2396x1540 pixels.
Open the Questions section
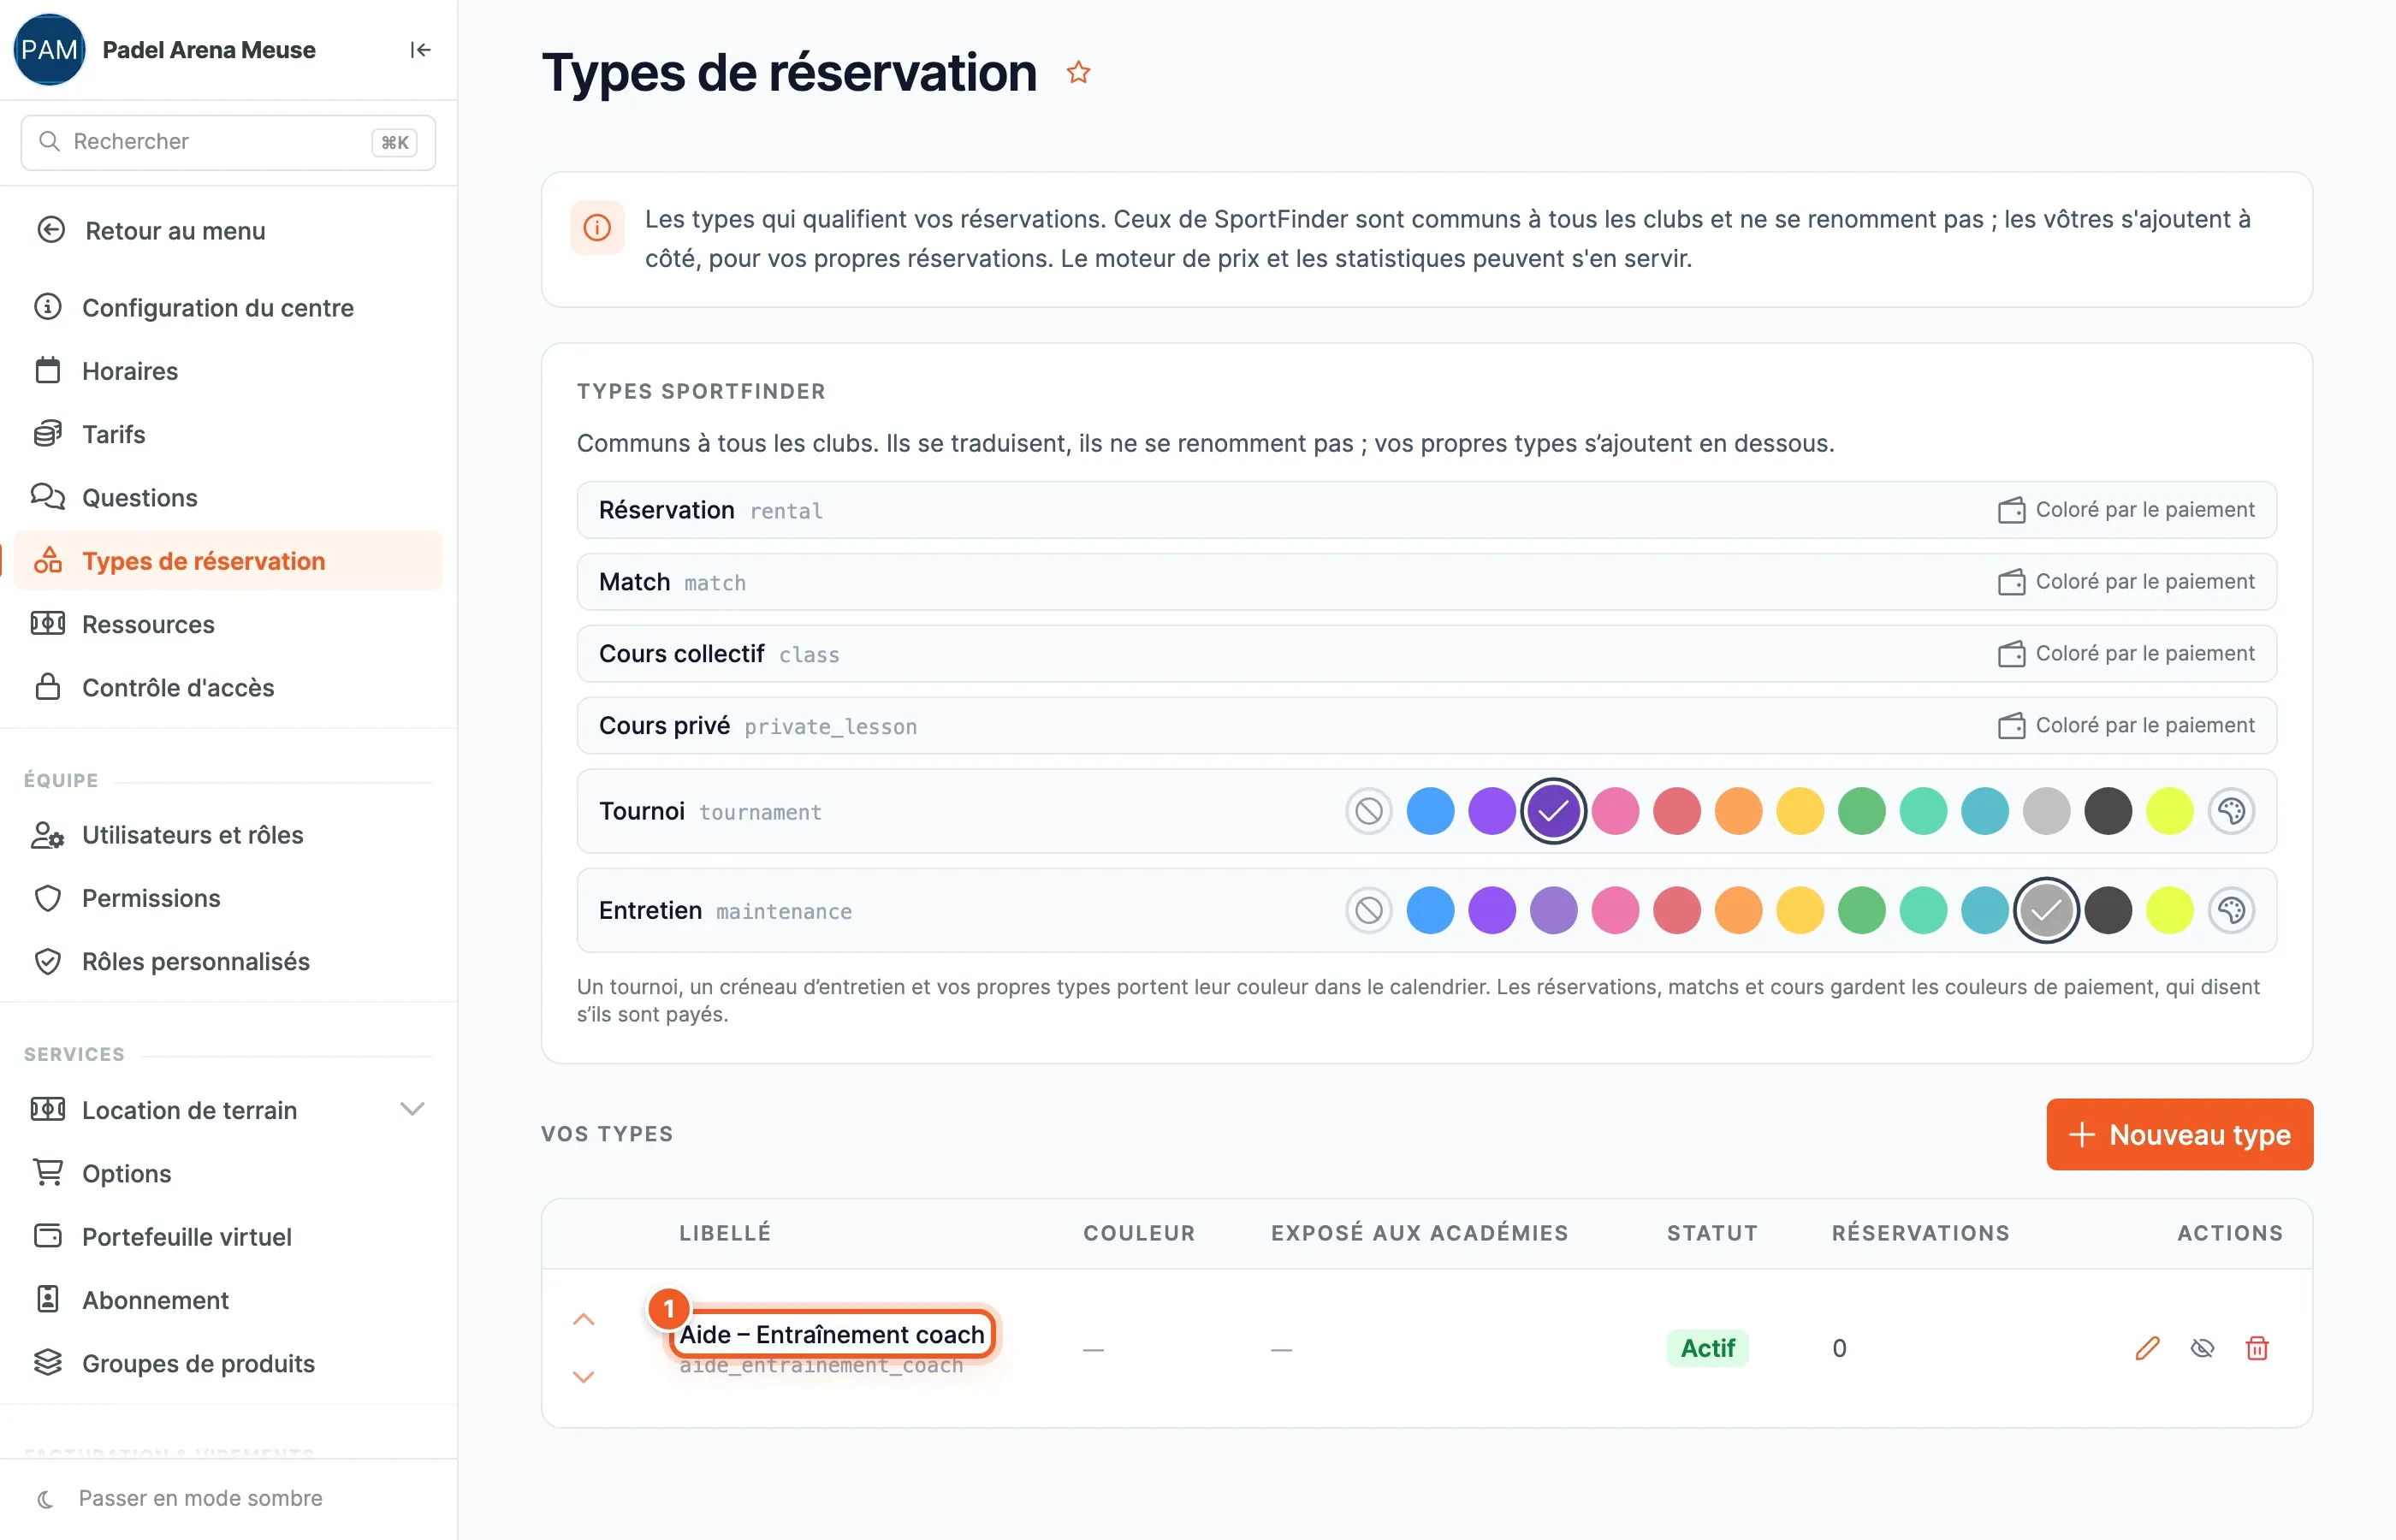(228, 497)
